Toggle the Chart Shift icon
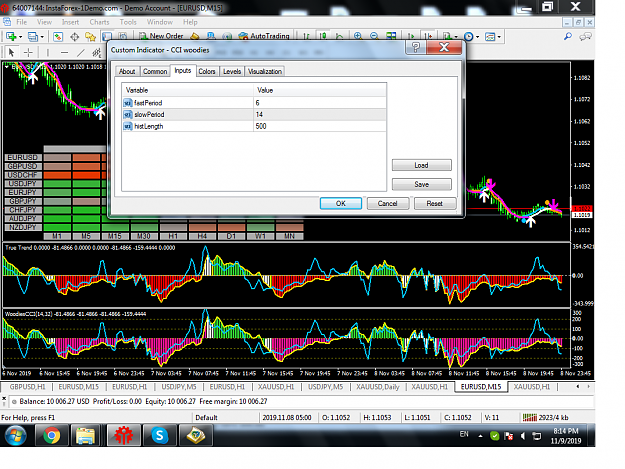 point(428,36)
